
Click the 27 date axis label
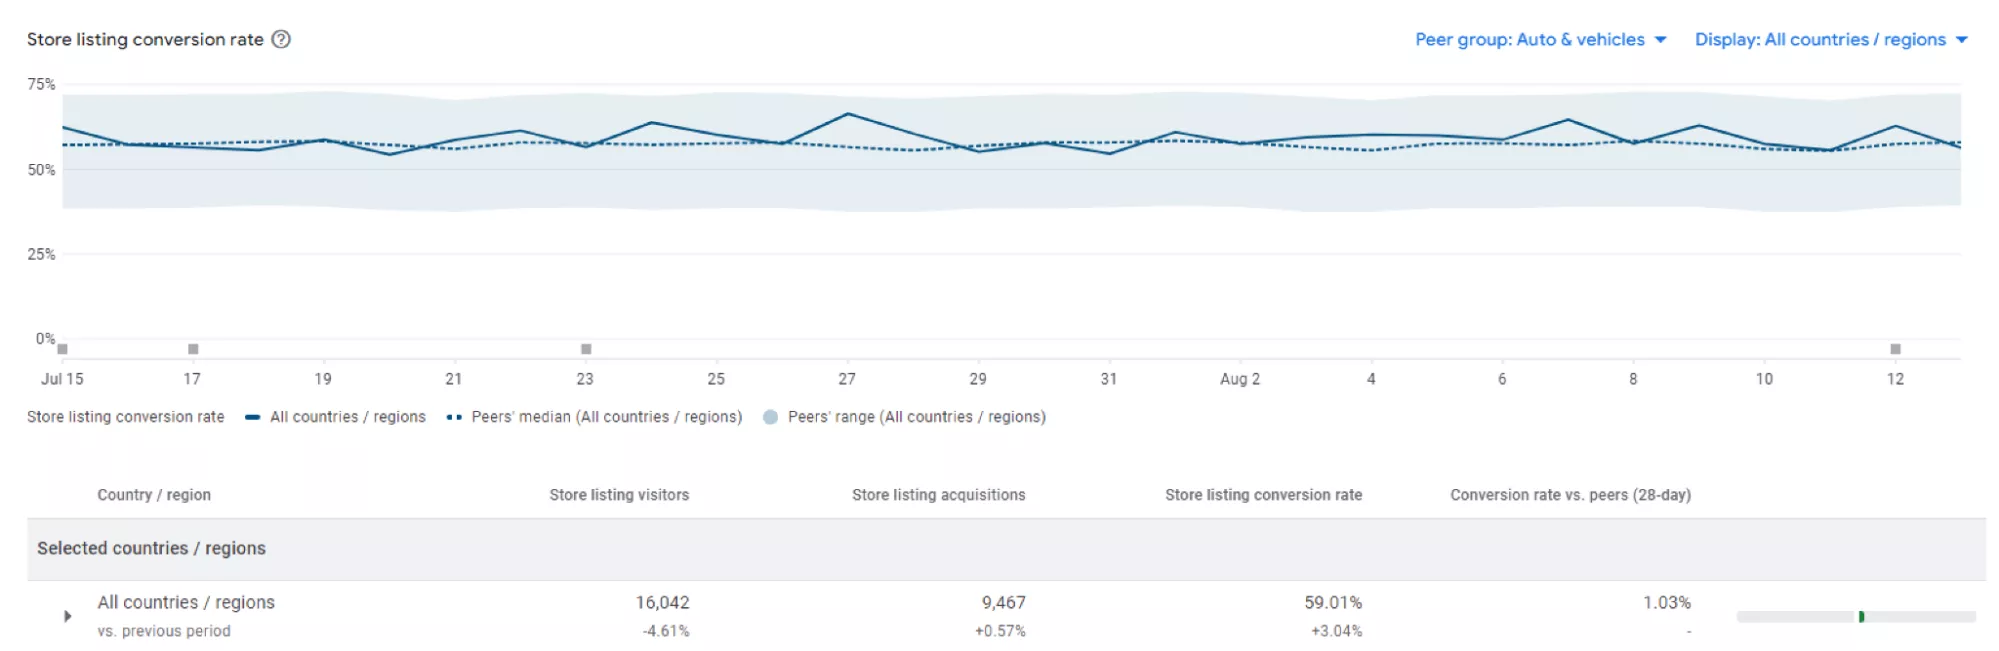point(847,379)
